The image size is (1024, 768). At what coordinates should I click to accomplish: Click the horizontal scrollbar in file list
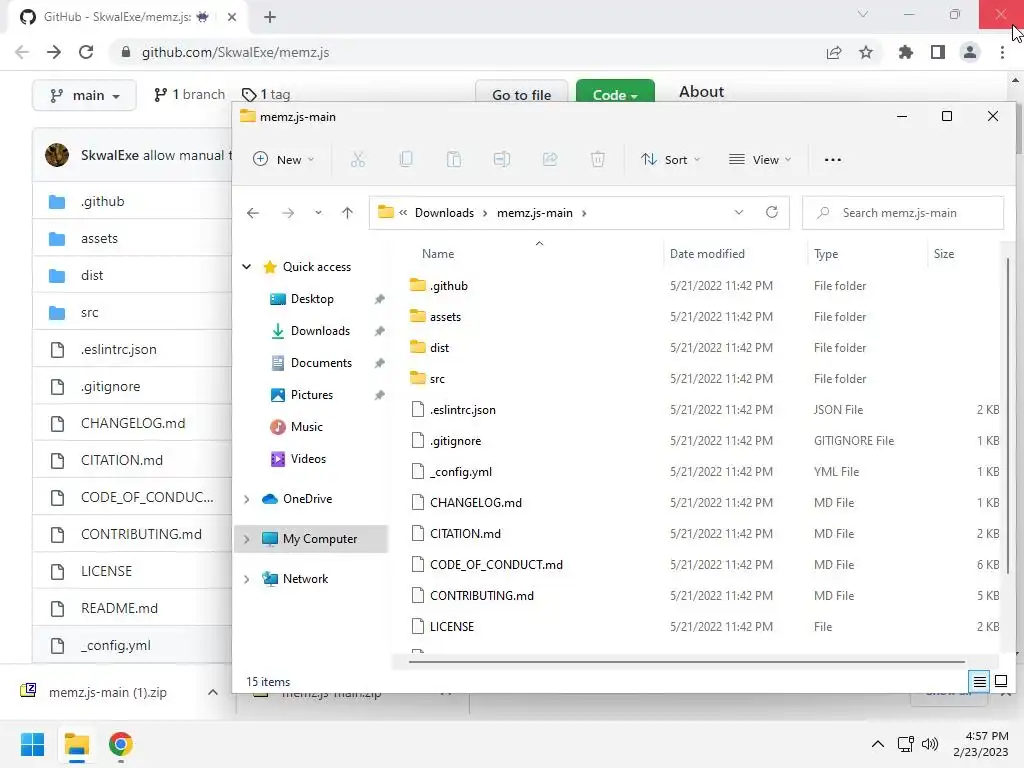coord(687,662)
